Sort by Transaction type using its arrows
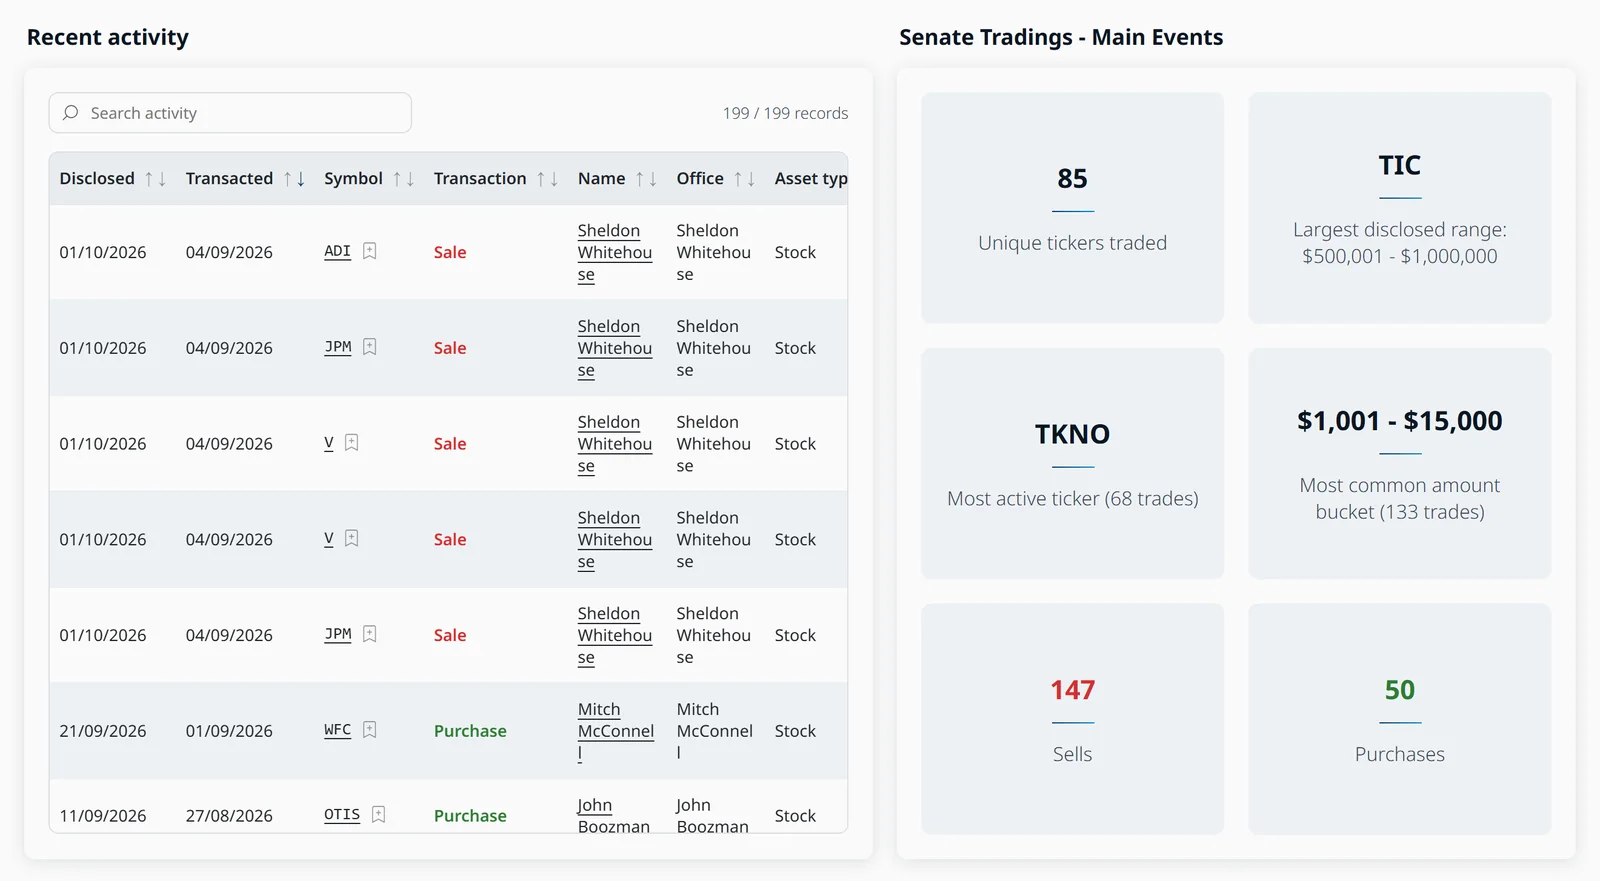 point(547,179)
